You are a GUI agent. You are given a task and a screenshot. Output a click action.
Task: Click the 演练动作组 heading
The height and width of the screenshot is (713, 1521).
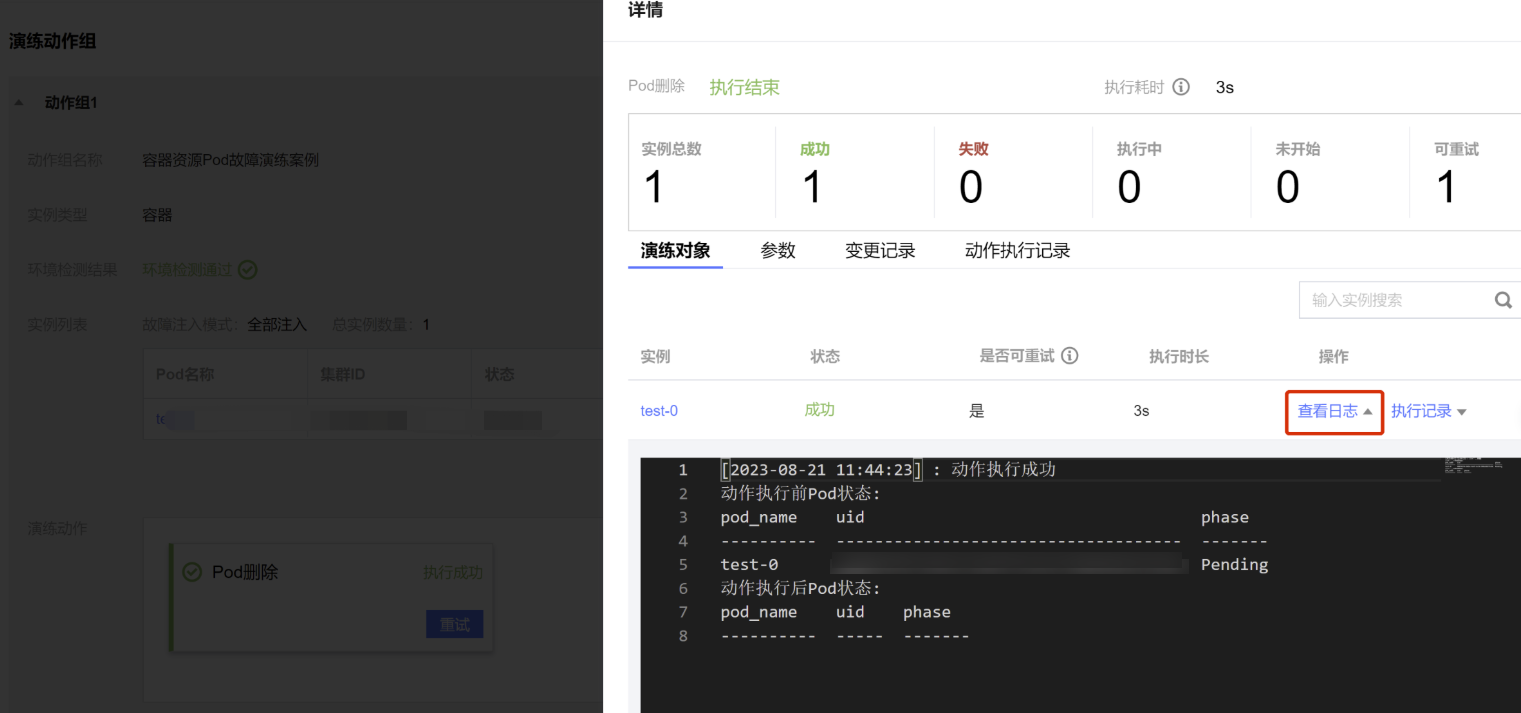(52, 41)
